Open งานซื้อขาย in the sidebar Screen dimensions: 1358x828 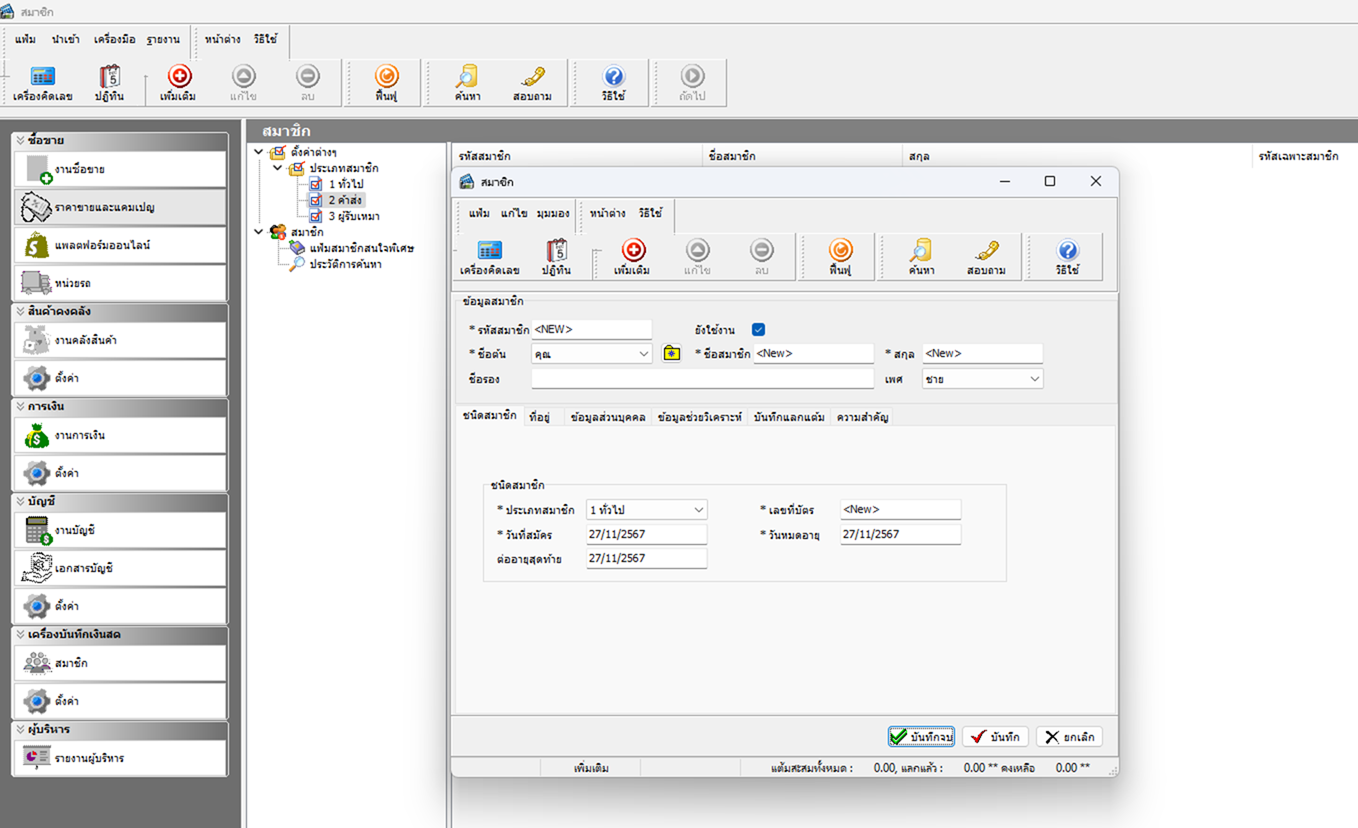pos(120,170)
